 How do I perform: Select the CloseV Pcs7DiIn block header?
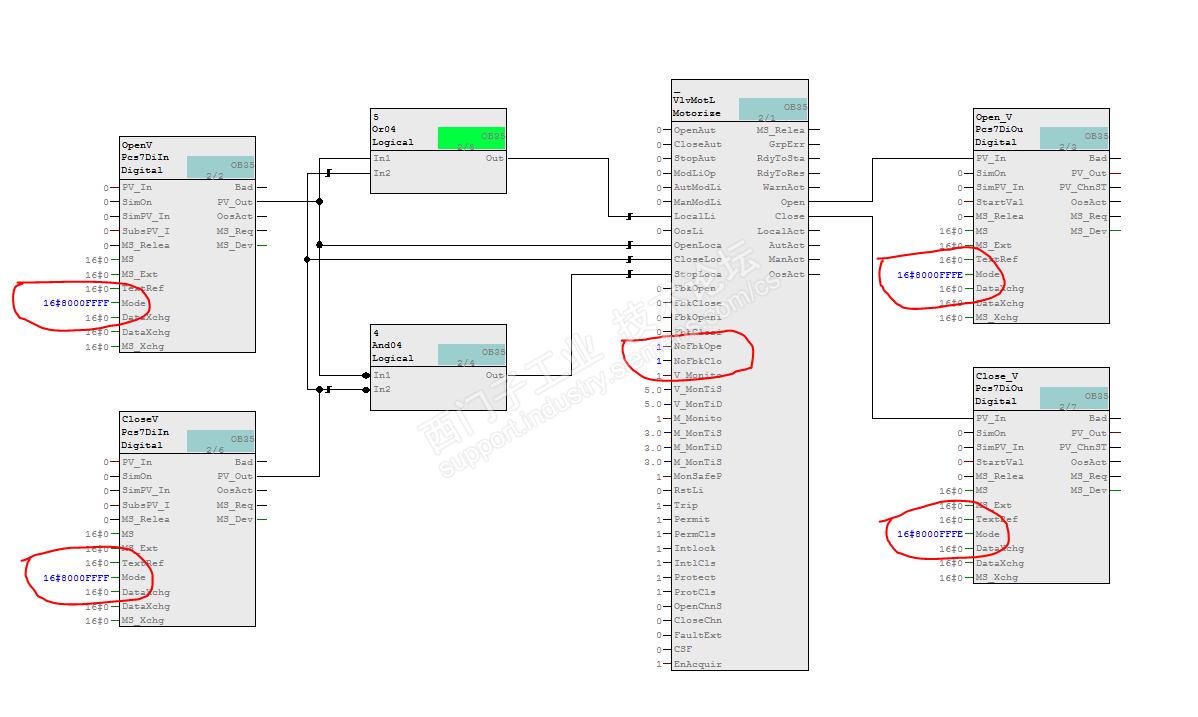pos(188,433)
